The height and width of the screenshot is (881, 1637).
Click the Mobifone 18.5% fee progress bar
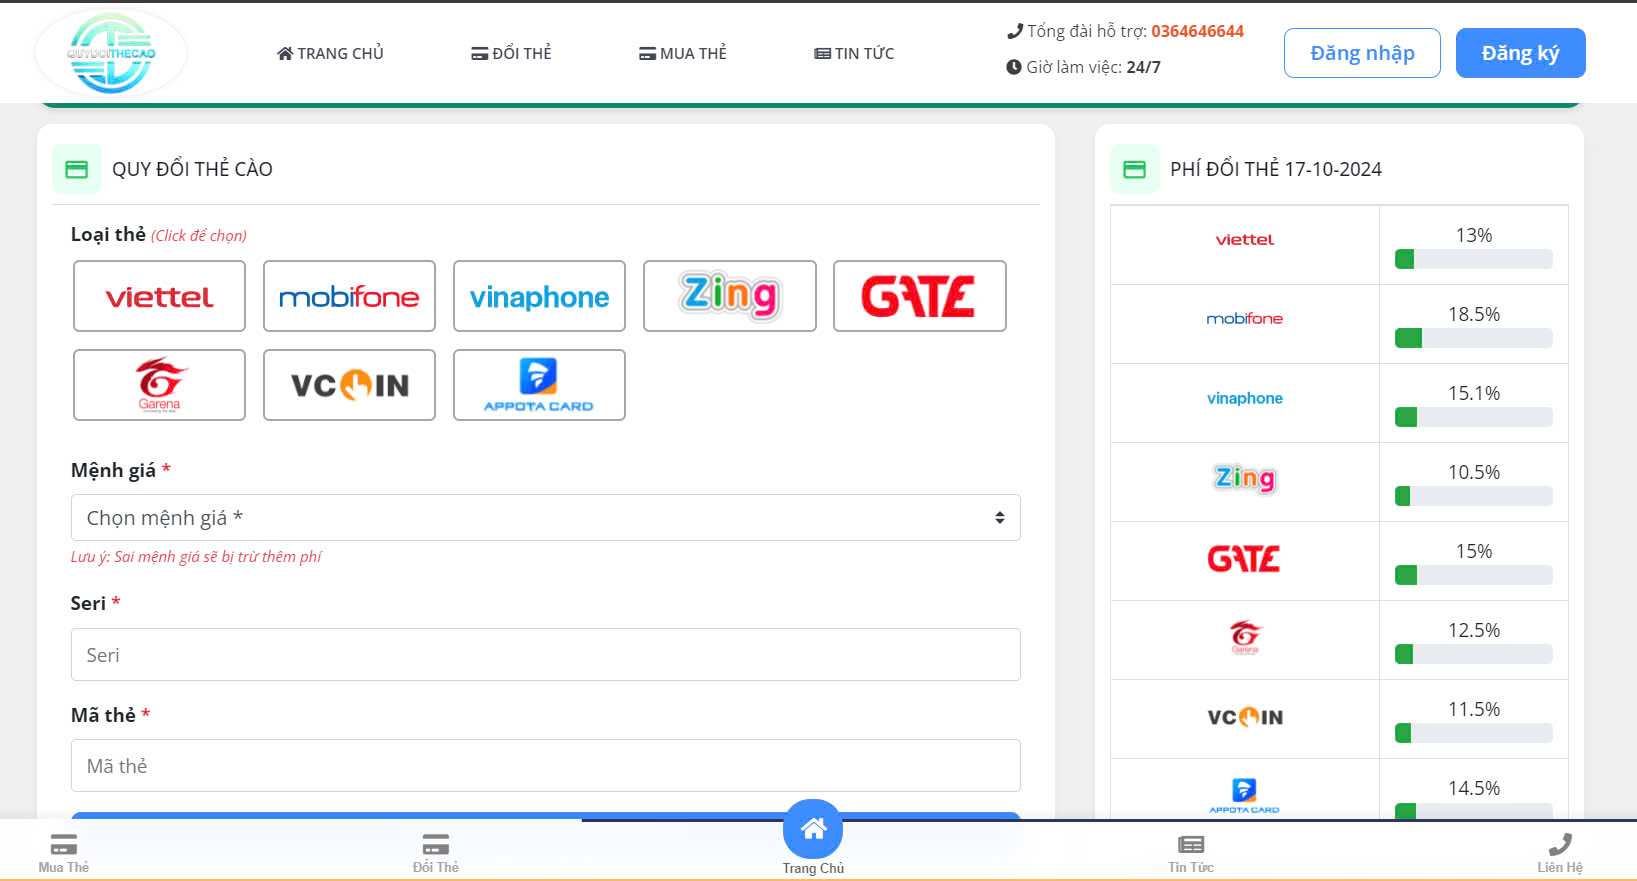(x=1473, y=338)
